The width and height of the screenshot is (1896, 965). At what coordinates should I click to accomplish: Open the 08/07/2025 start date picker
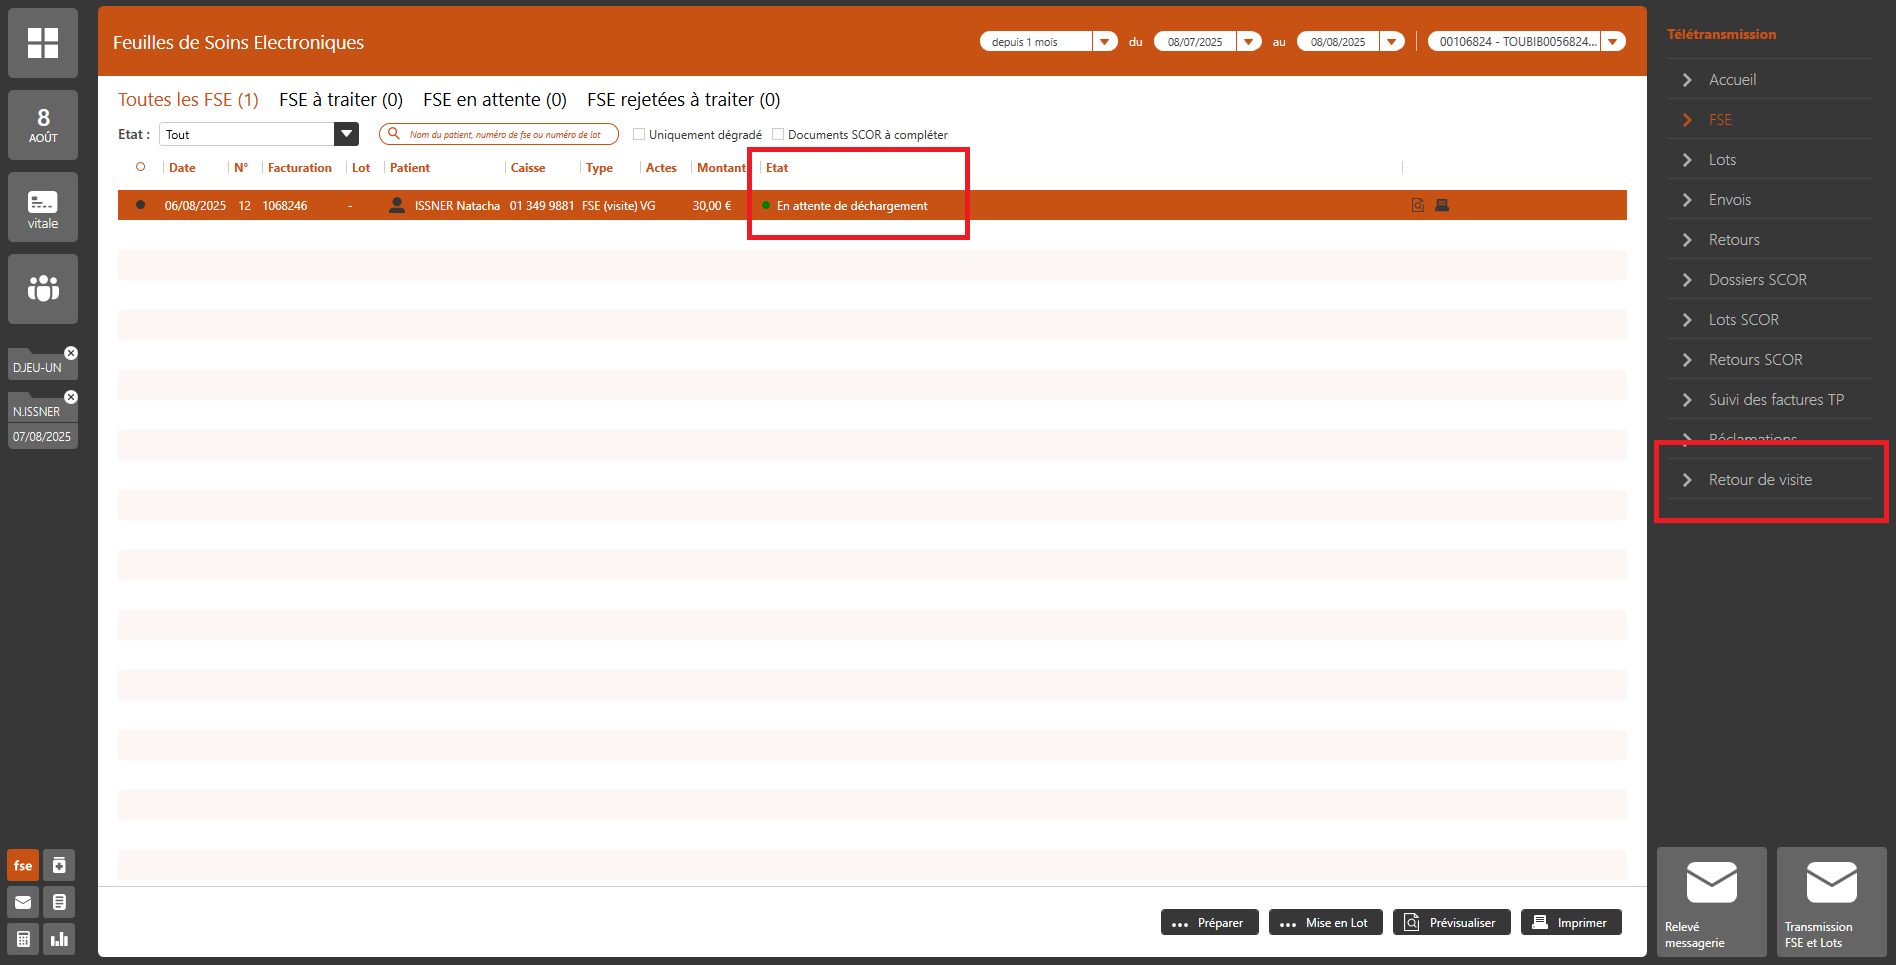(x=1249, y=42)
